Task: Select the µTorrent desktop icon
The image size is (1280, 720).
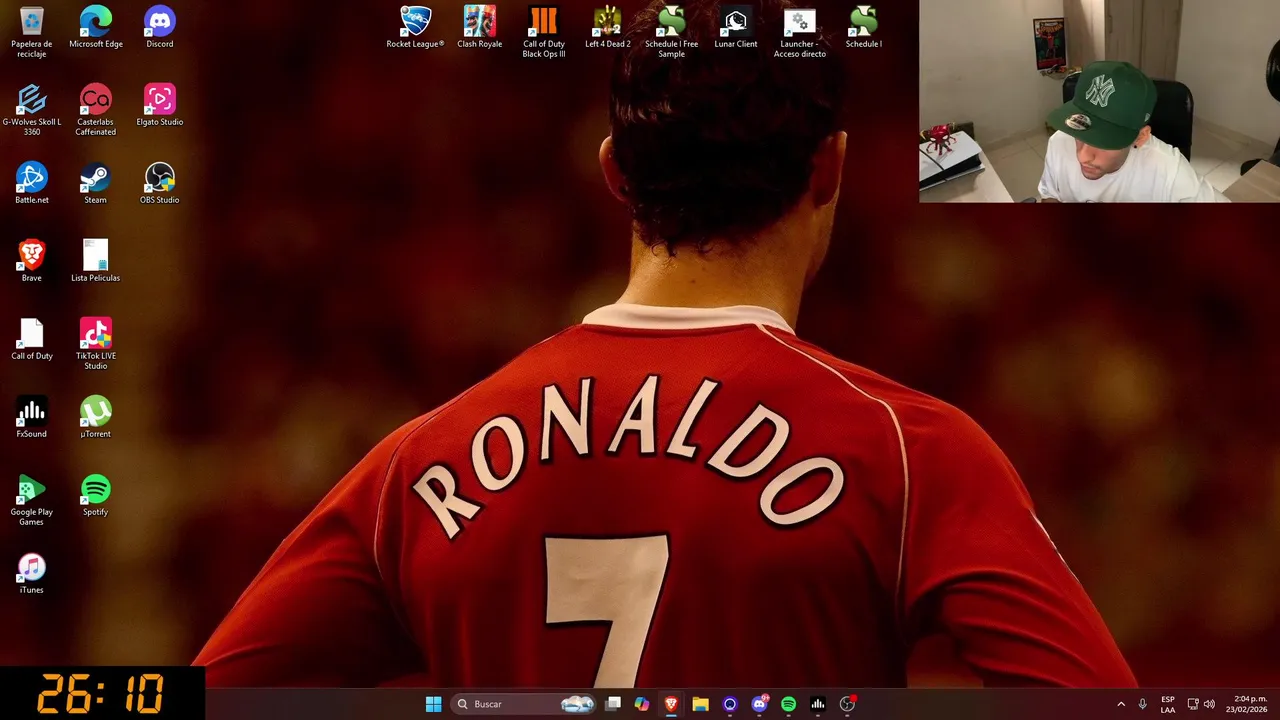Action: pyautogui.click(x=95, y=417)
